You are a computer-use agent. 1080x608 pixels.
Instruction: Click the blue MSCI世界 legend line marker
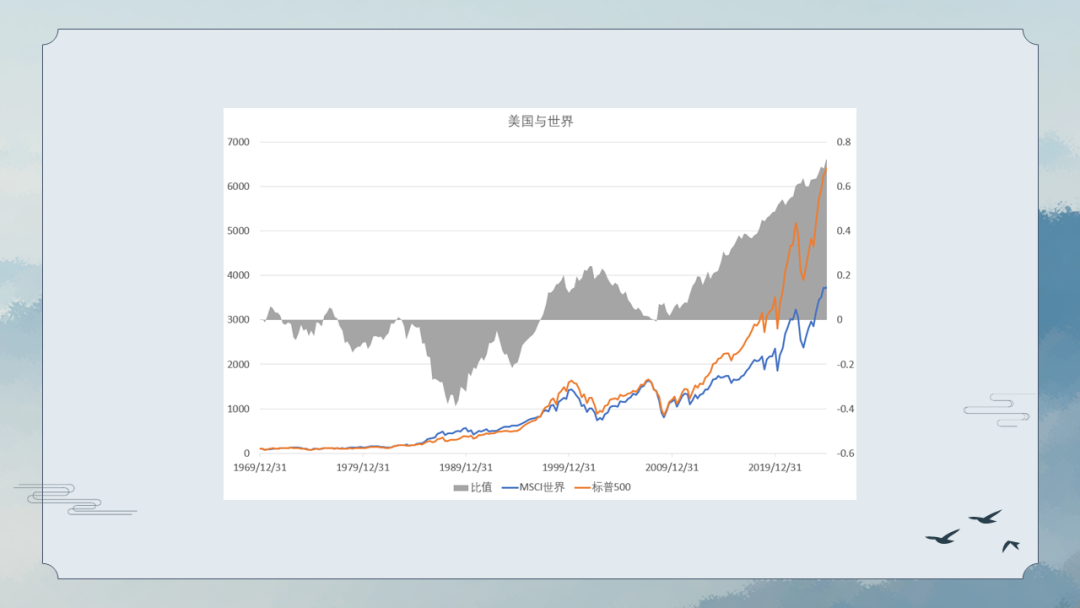510,488
